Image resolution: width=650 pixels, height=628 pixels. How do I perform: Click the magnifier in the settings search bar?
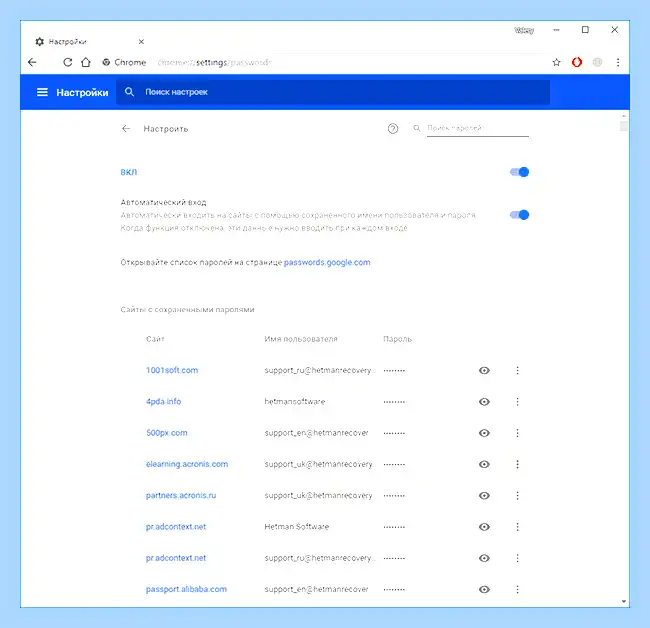coord(129,92)
